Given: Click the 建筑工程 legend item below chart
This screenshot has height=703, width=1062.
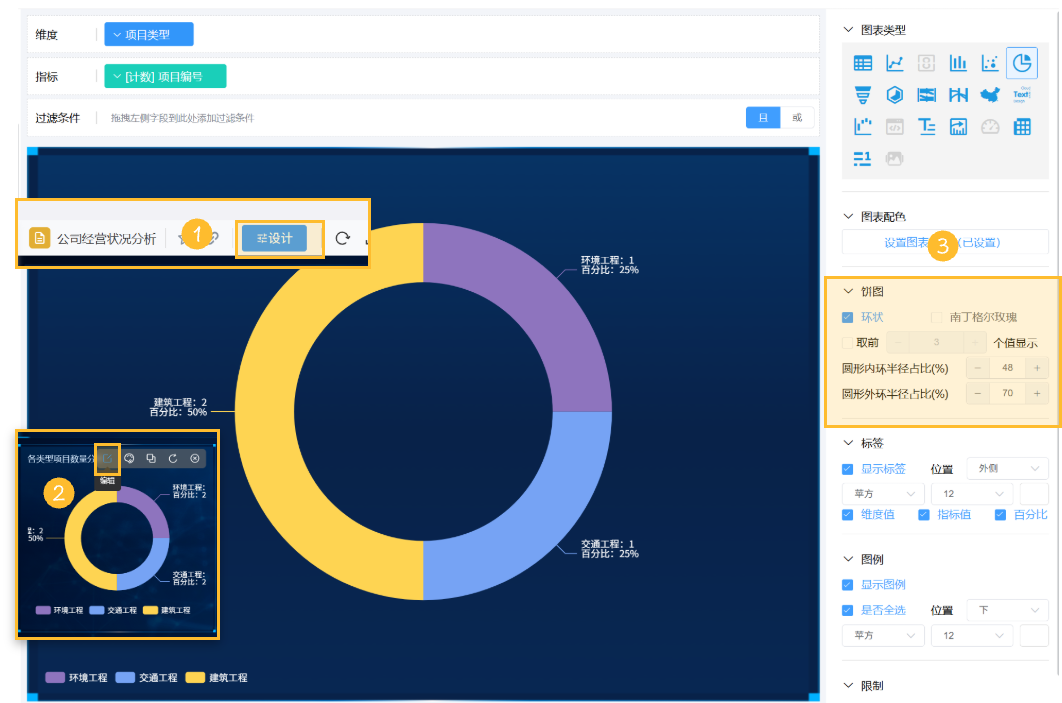Looking at the screenshot, I should pyautogui.click(x=217, y=677).
